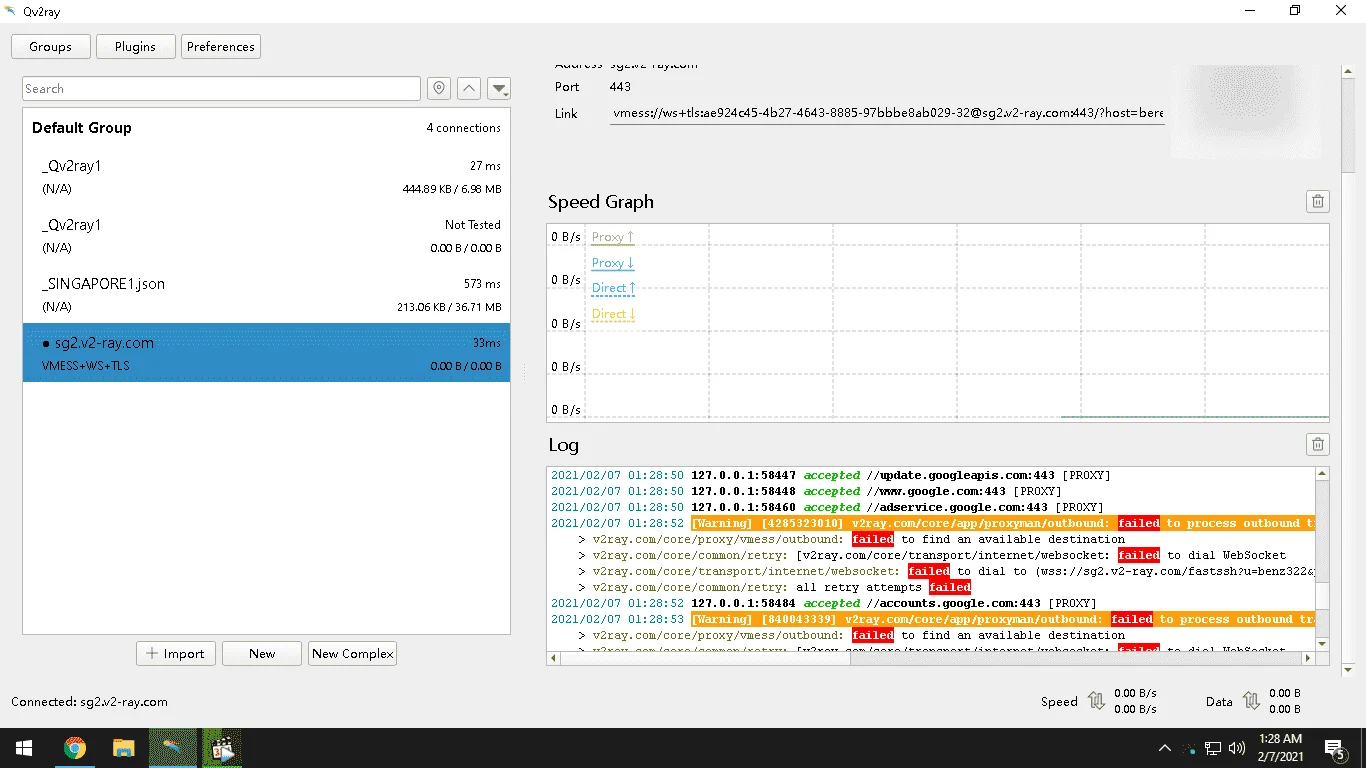Open File Explorer from the taskbar
The height and width of the screenshot is (768, 1366).
pos(123,748)
